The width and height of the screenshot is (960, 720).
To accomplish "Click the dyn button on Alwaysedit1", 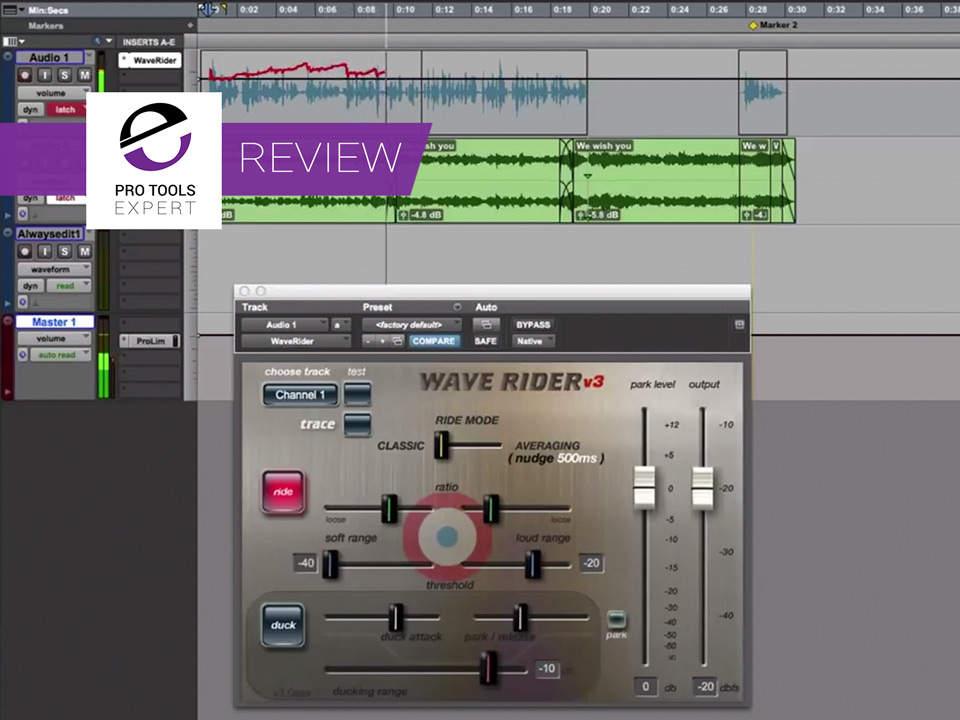I will pos(30,286).
